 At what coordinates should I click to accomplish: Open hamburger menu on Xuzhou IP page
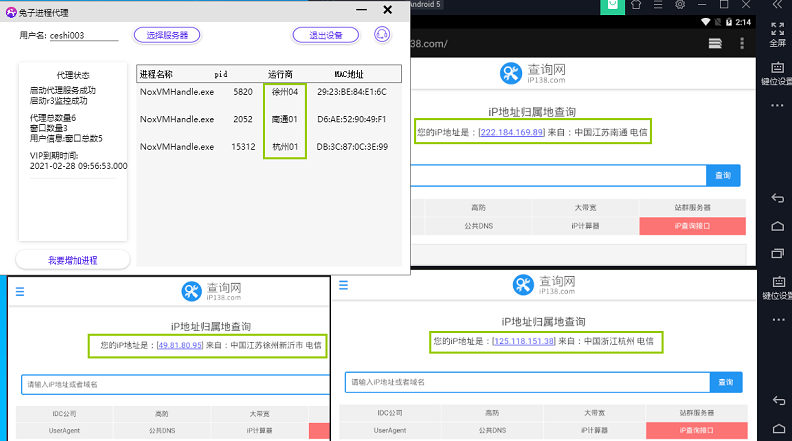coord(20,291)
